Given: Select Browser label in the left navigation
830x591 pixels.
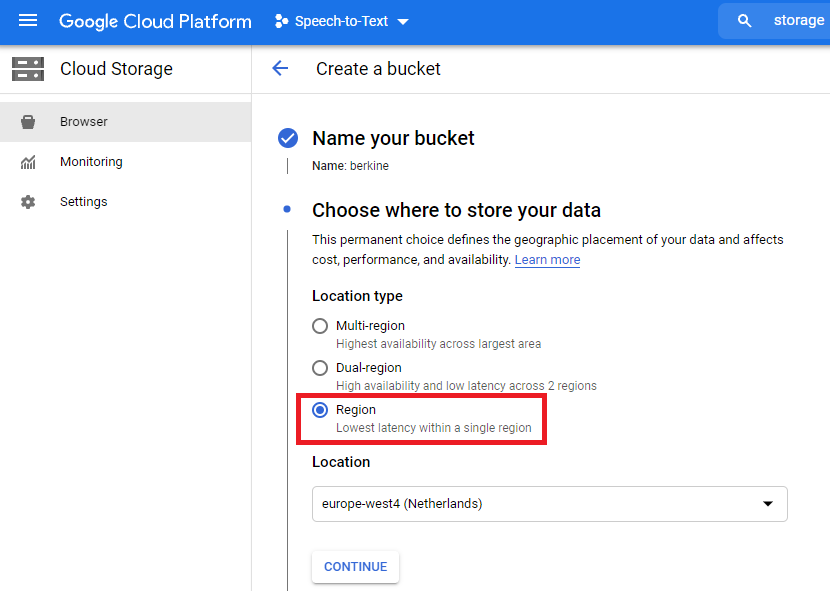Looking at the screenshot, I should click(x=84, y=122).
